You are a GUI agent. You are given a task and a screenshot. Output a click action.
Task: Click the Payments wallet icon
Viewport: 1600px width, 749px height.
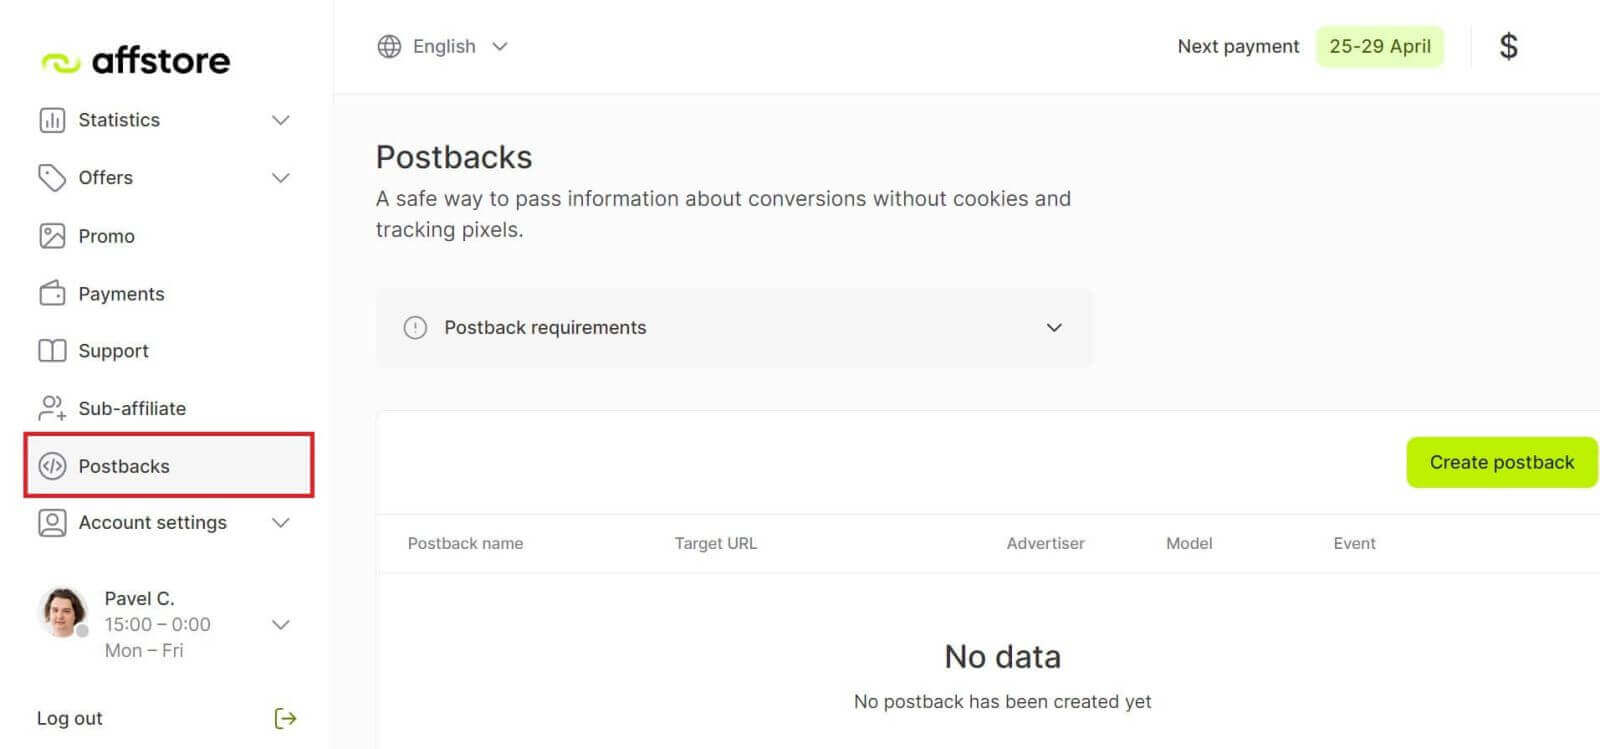(52, 294)
